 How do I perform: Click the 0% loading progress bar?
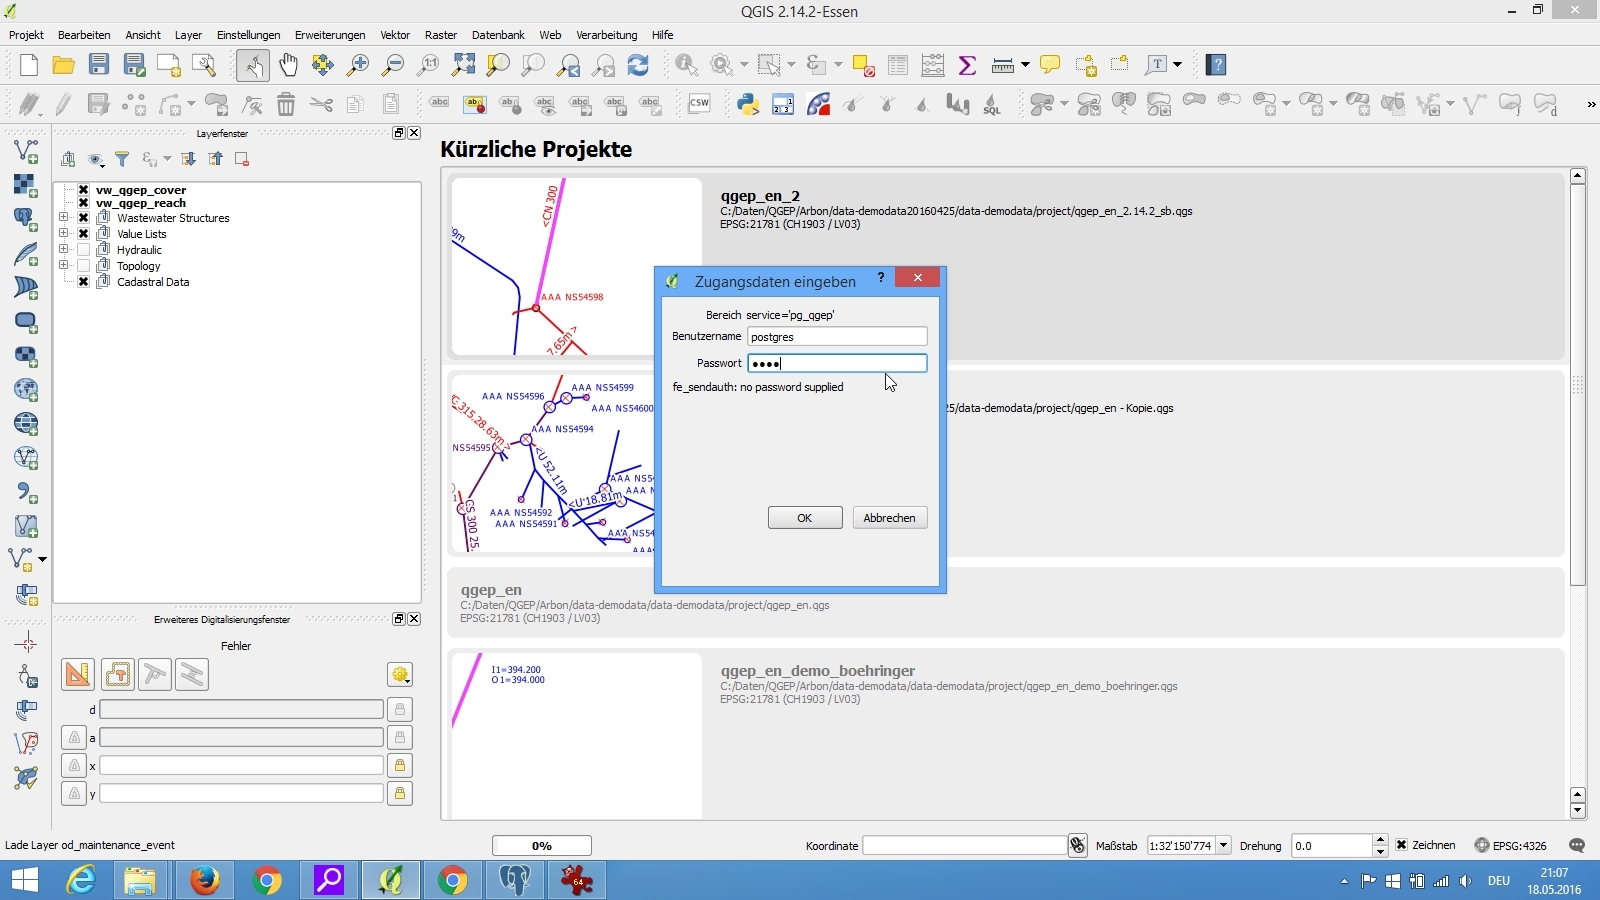point(542,846)
